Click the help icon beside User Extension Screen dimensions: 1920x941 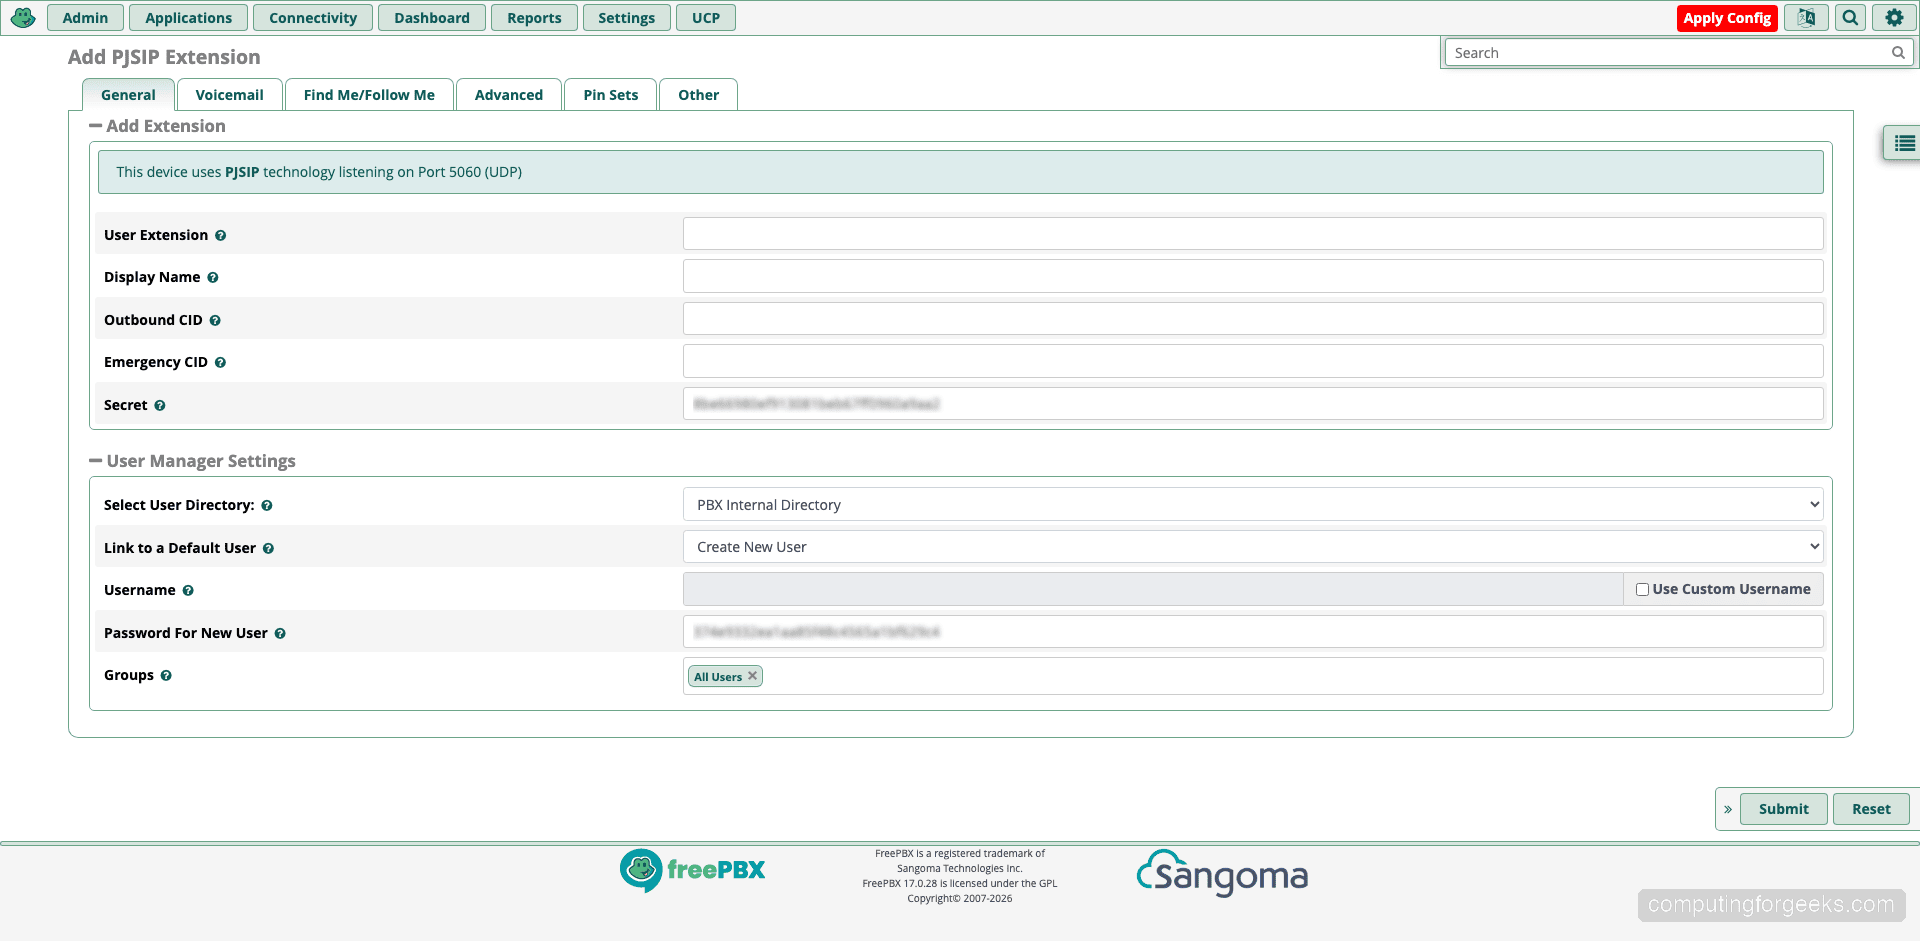click(x=220, y=234)
